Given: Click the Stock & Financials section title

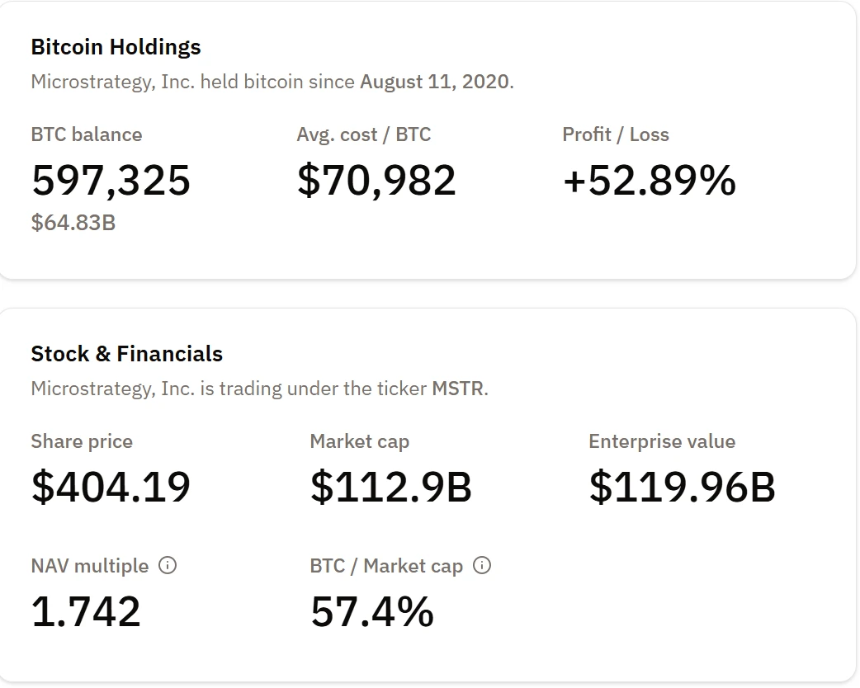Looking at the screenshot, I should click(x=124, y=353).
